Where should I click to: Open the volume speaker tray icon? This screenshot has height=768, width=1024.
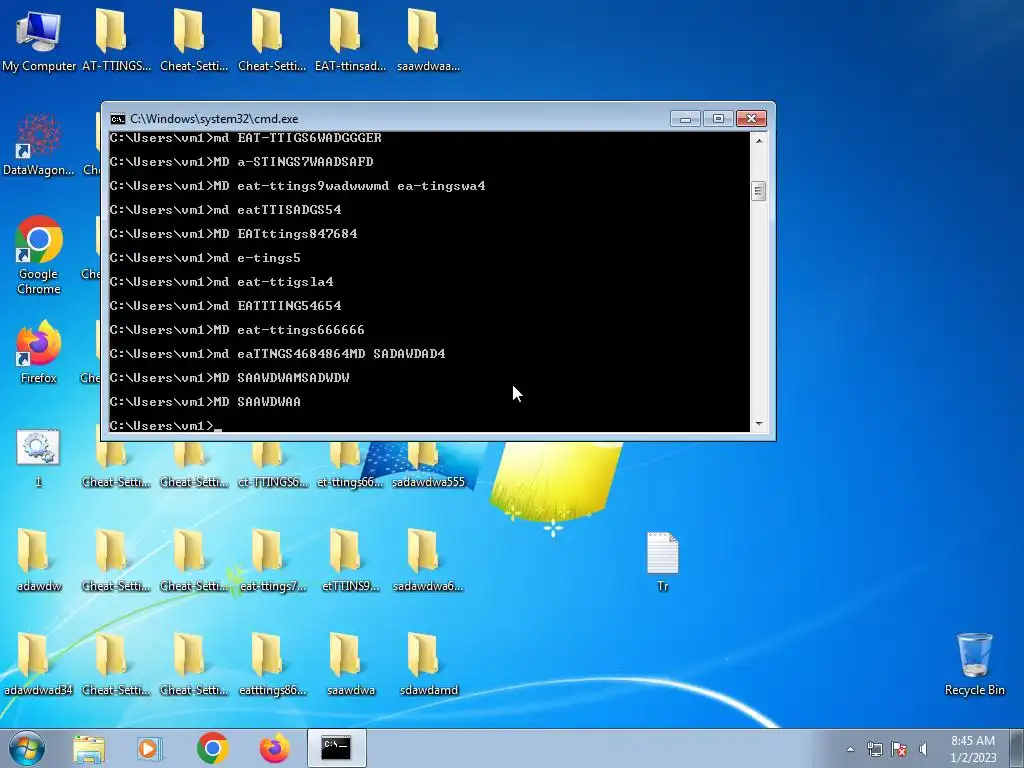click(x=923, y=749)
